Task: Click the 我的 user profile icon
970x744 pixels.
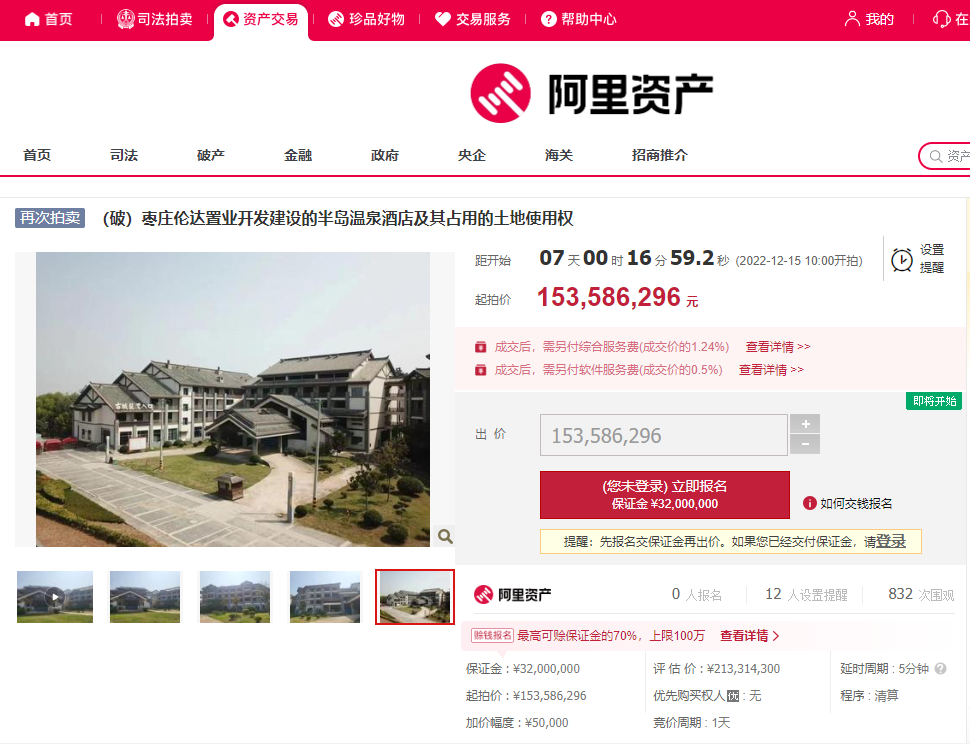Action: (852, 19)
